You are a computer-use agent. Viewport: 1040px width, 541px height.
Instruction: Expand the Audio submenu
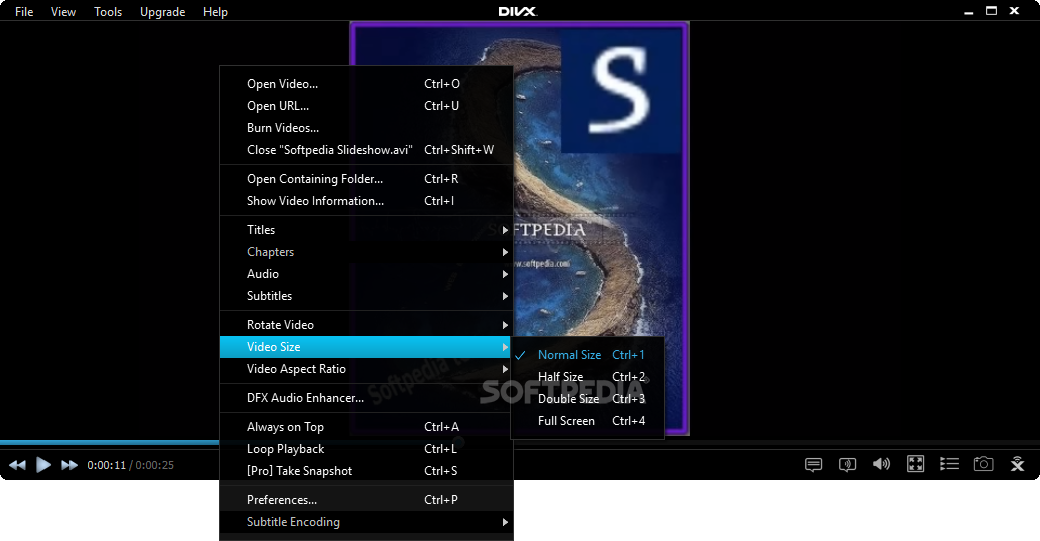[366, 274]
